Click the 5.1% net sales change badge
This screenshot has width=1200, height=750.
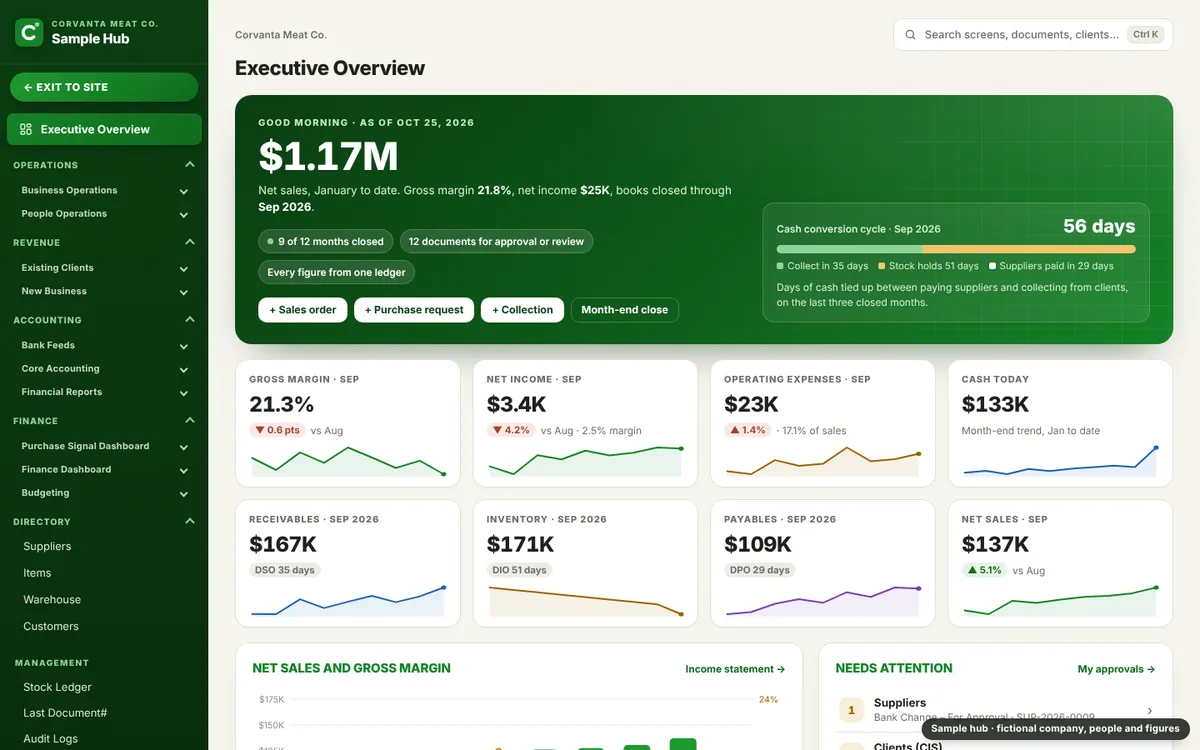[984, 570]
